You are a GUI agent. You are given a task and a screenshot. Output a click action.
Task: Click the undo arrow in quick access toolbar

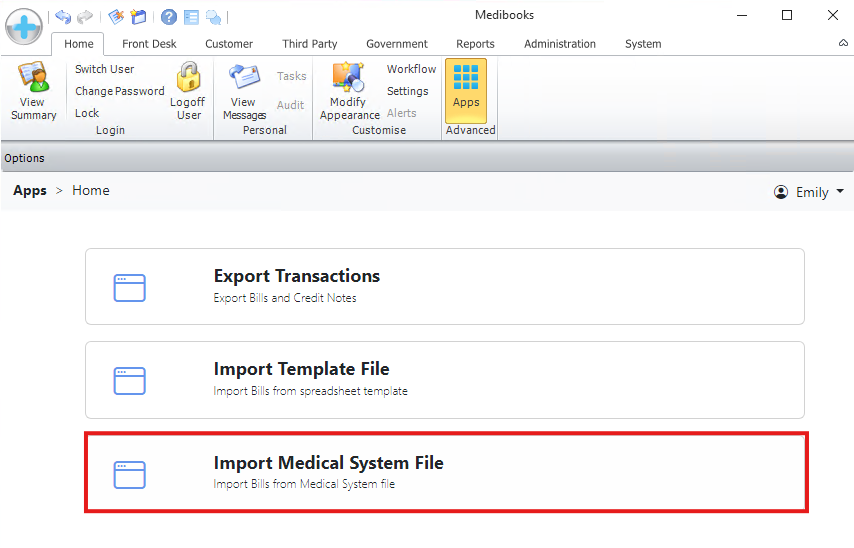[x=63, y=16]
